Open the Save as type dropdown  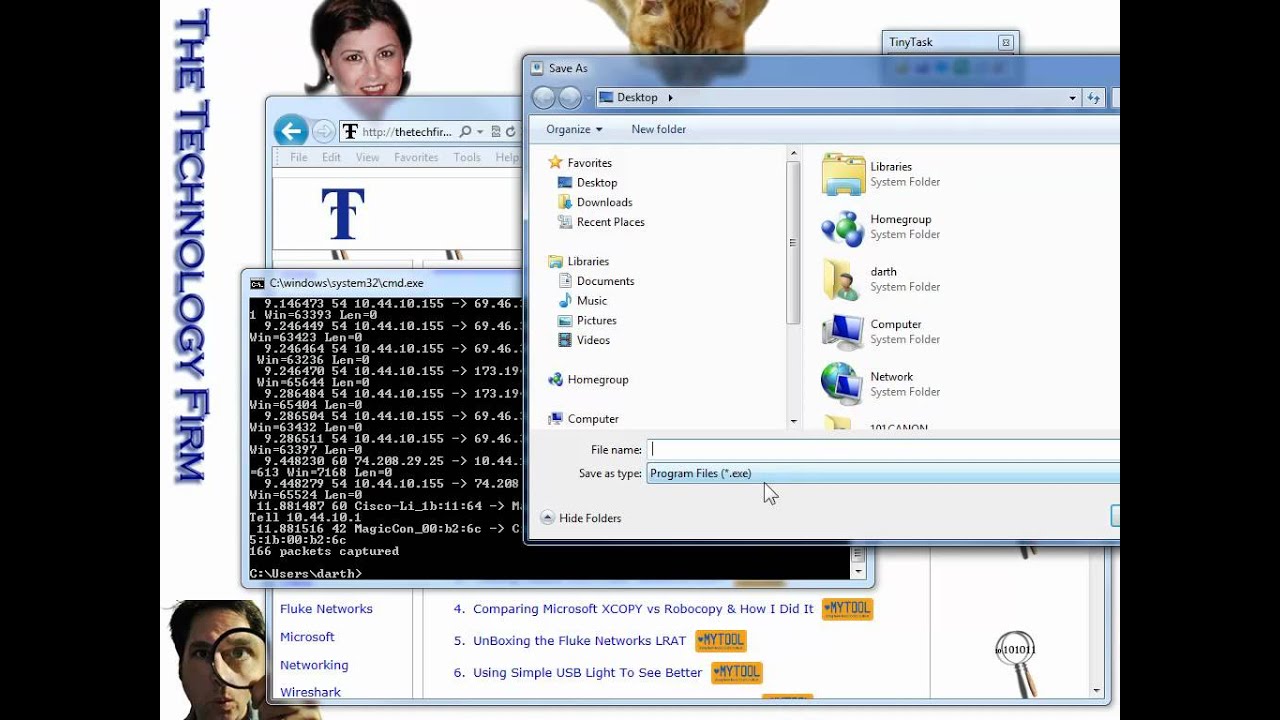pos(884,473)
